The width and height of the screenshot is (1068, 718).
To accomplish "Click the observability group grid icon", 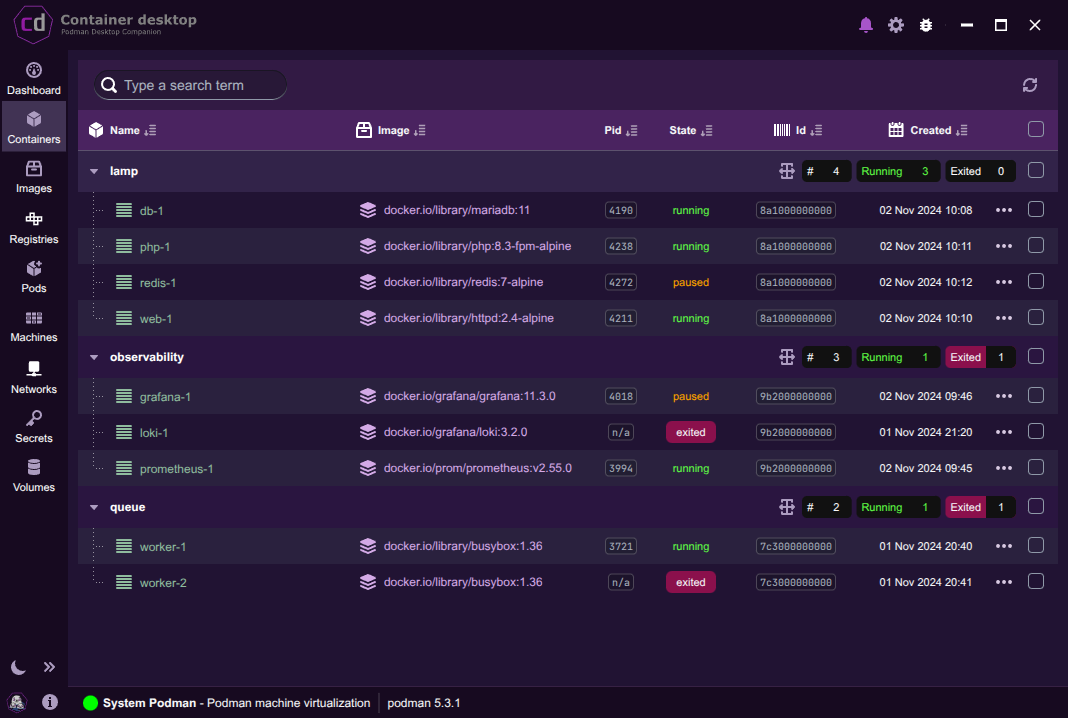I will [x=787, y=357].
